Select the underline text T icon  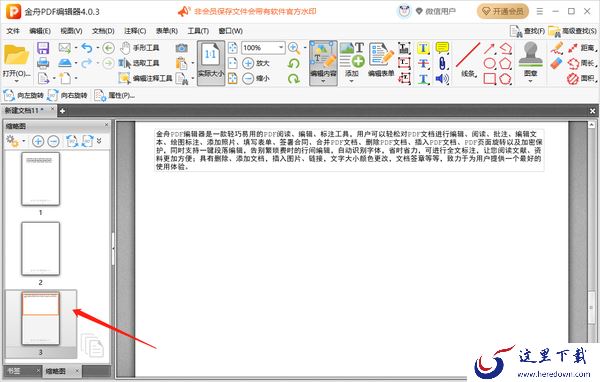coord(423,79)
